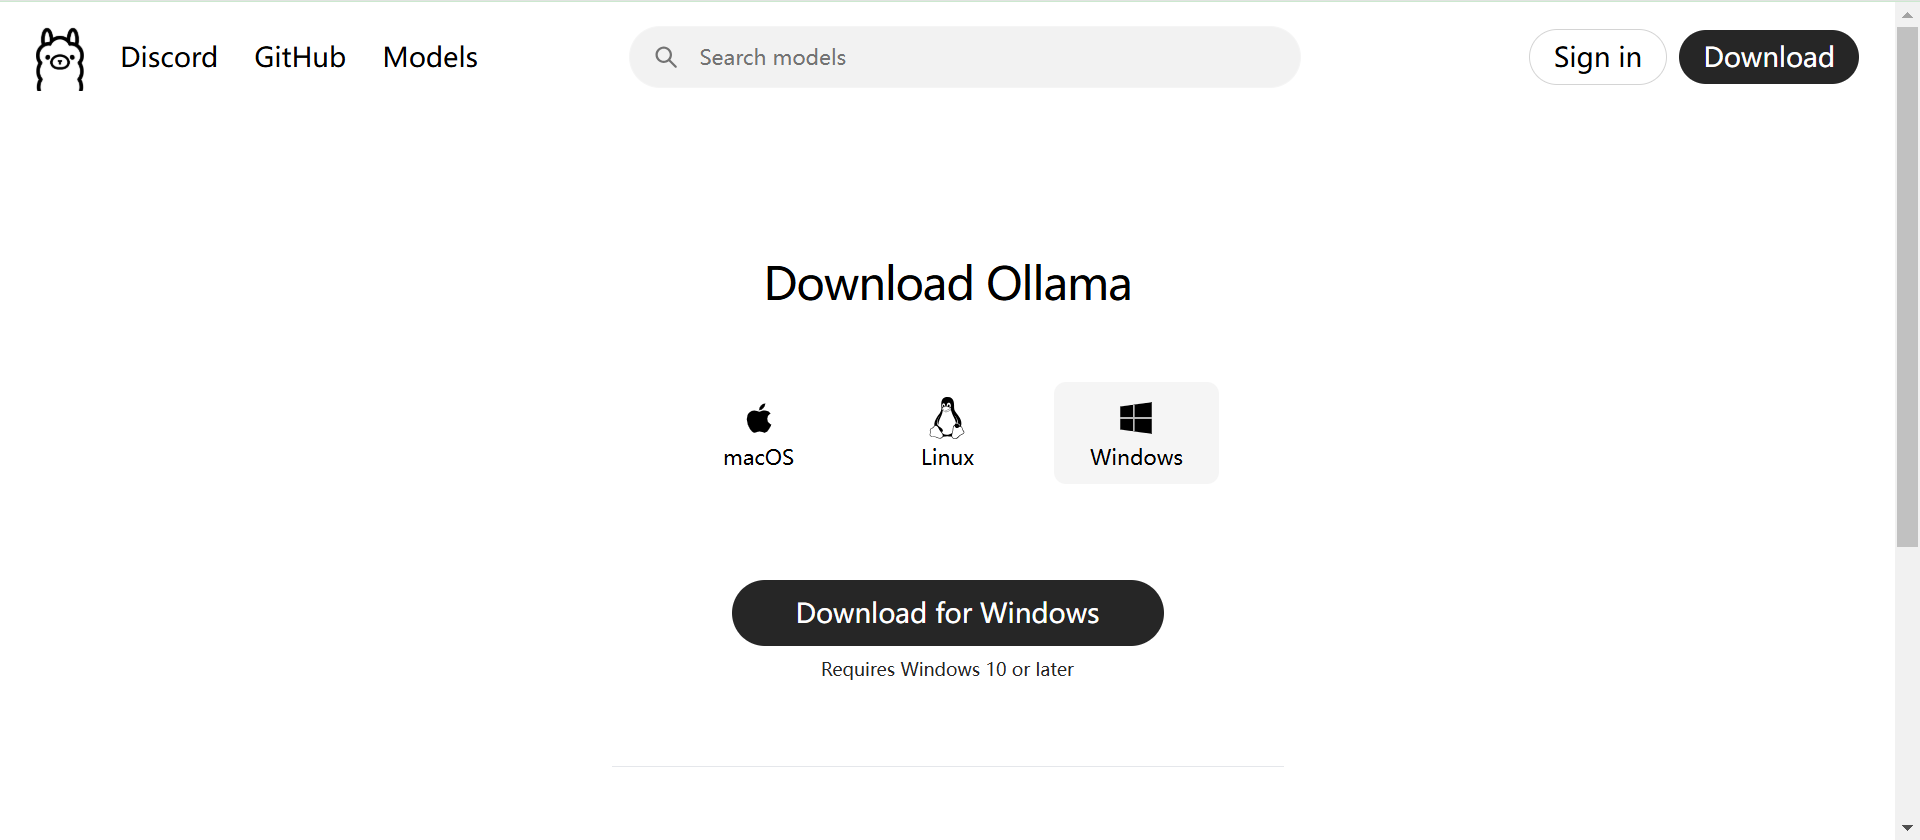This screenshot has height=840, width=1920.
Task: Choose the Windows platform tab label
Action: 1136,457
